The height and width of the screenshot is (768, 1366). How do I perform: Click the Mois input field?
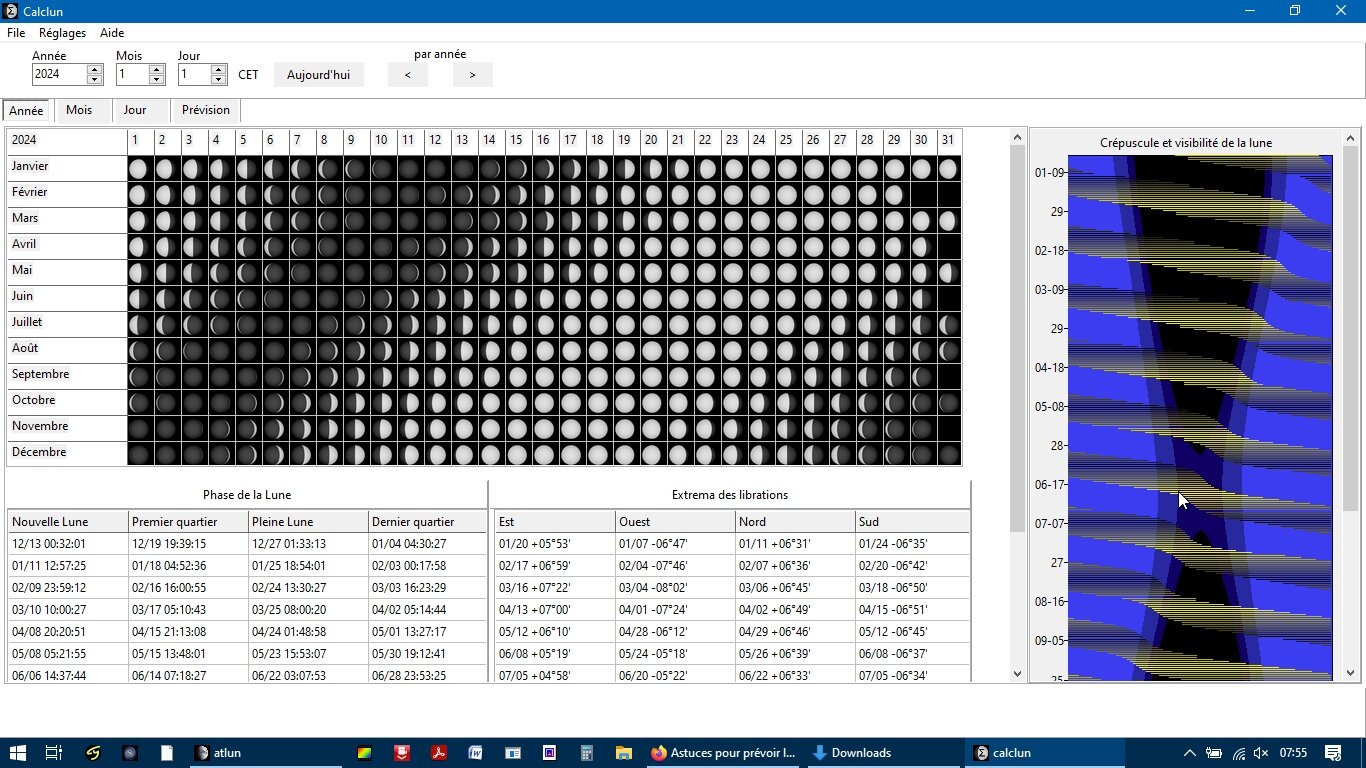(x=133, y=74)
